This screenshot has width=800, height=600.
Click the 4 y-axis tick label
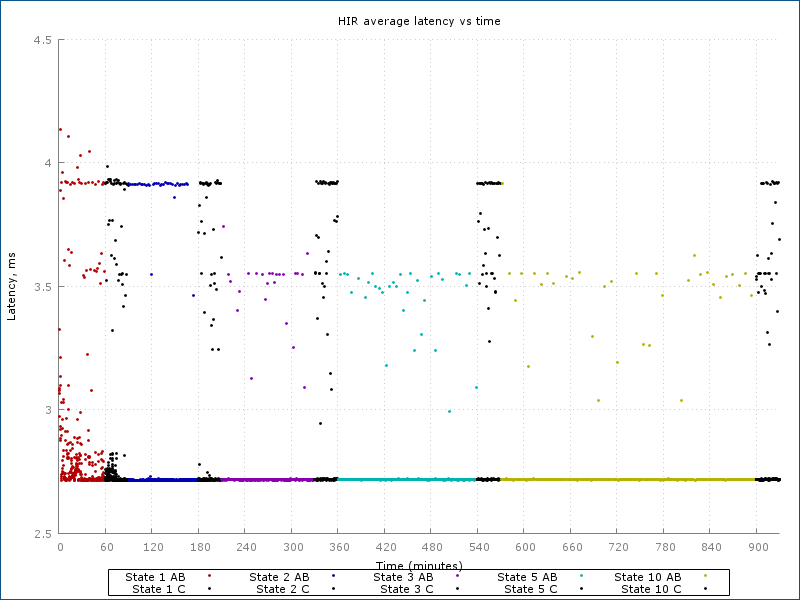48,163
